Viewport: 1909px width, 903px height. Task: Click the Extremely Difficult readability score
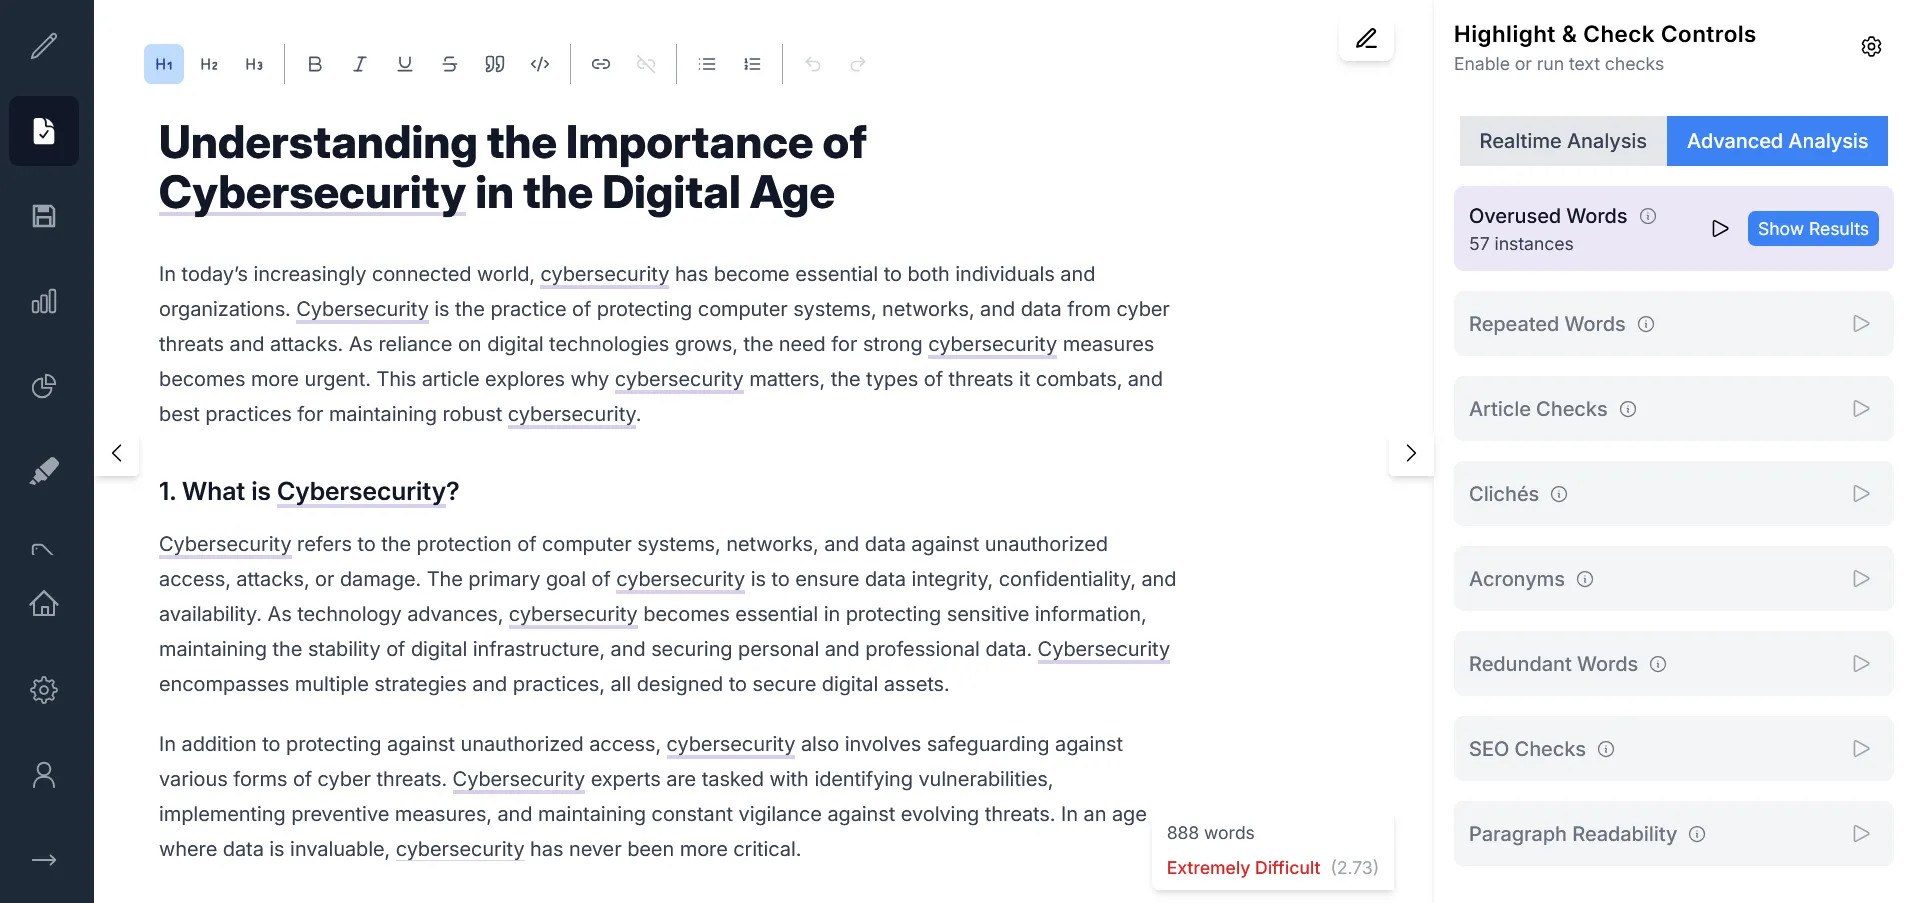pos(1243,868)
